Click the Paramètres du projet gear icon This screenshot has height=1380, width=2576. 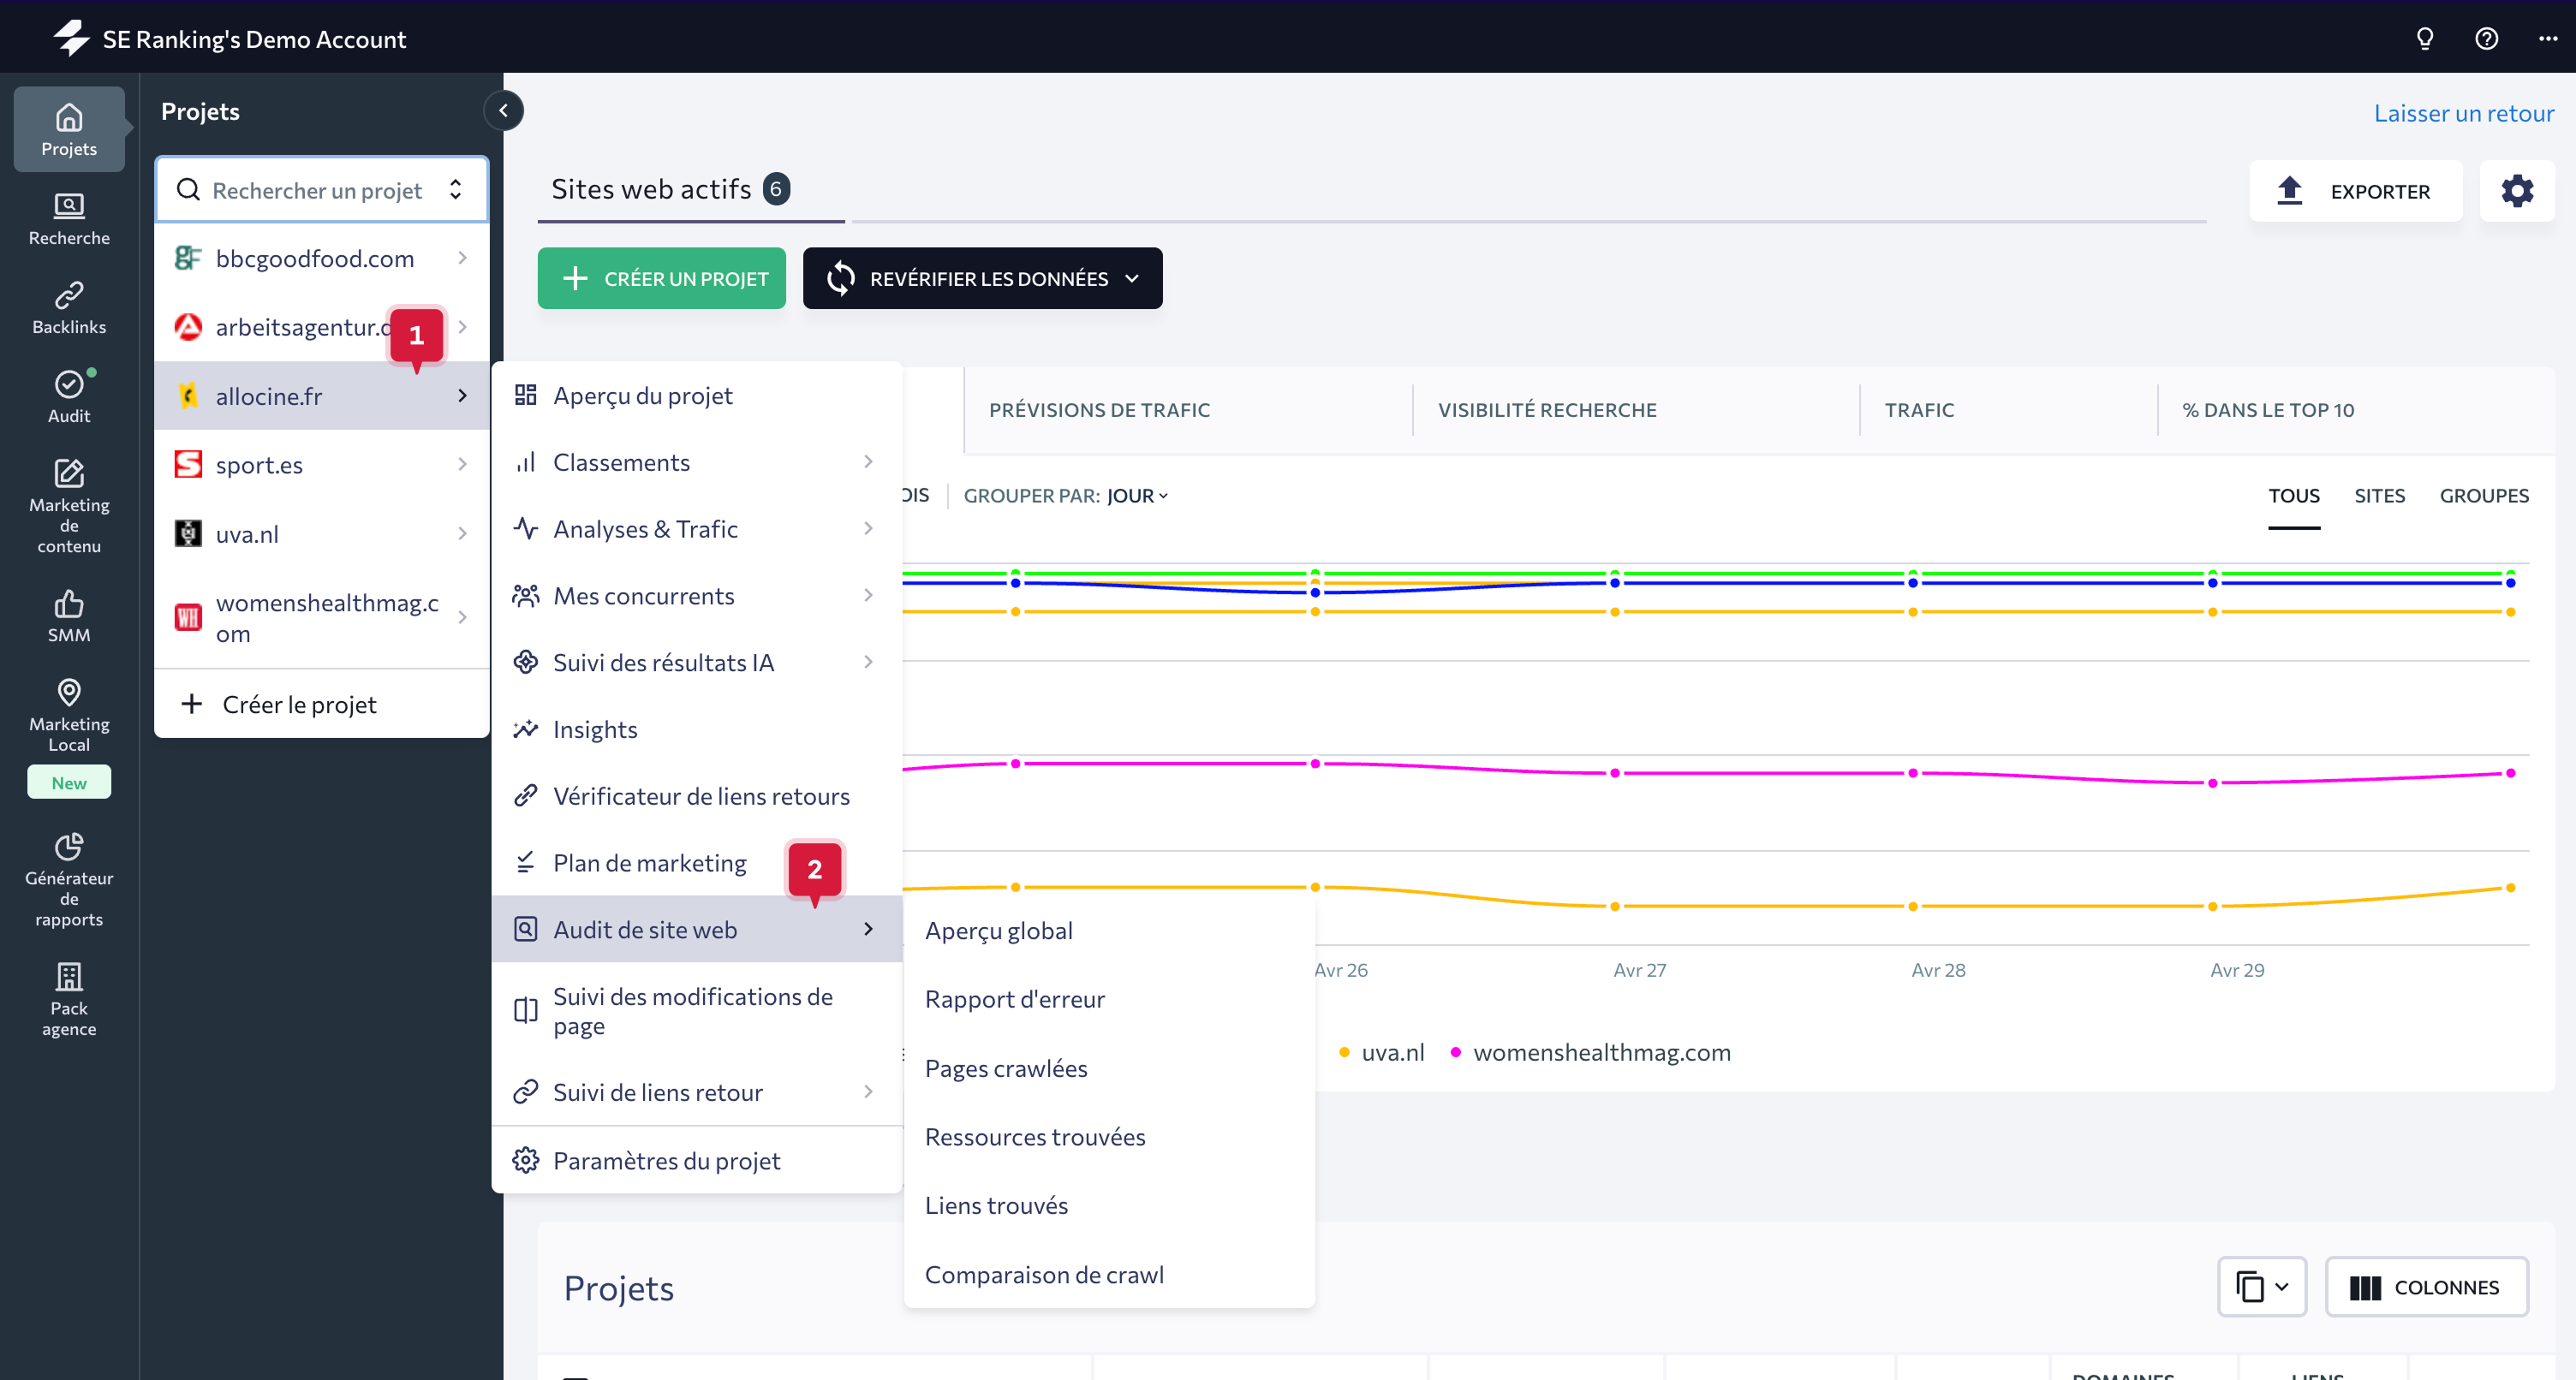pos(525,1160)
